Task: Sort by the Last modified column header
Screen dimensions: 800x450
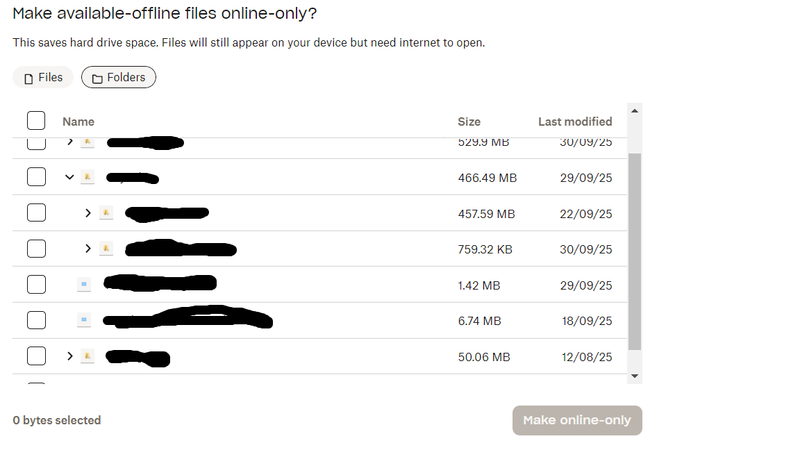Action: 575,121
